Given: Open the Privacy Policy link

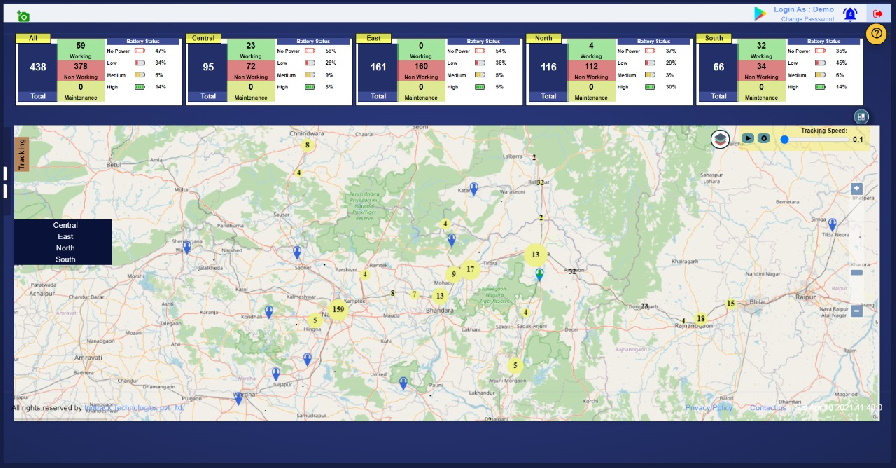Looking at the screenshot, I should pos(709,408).
